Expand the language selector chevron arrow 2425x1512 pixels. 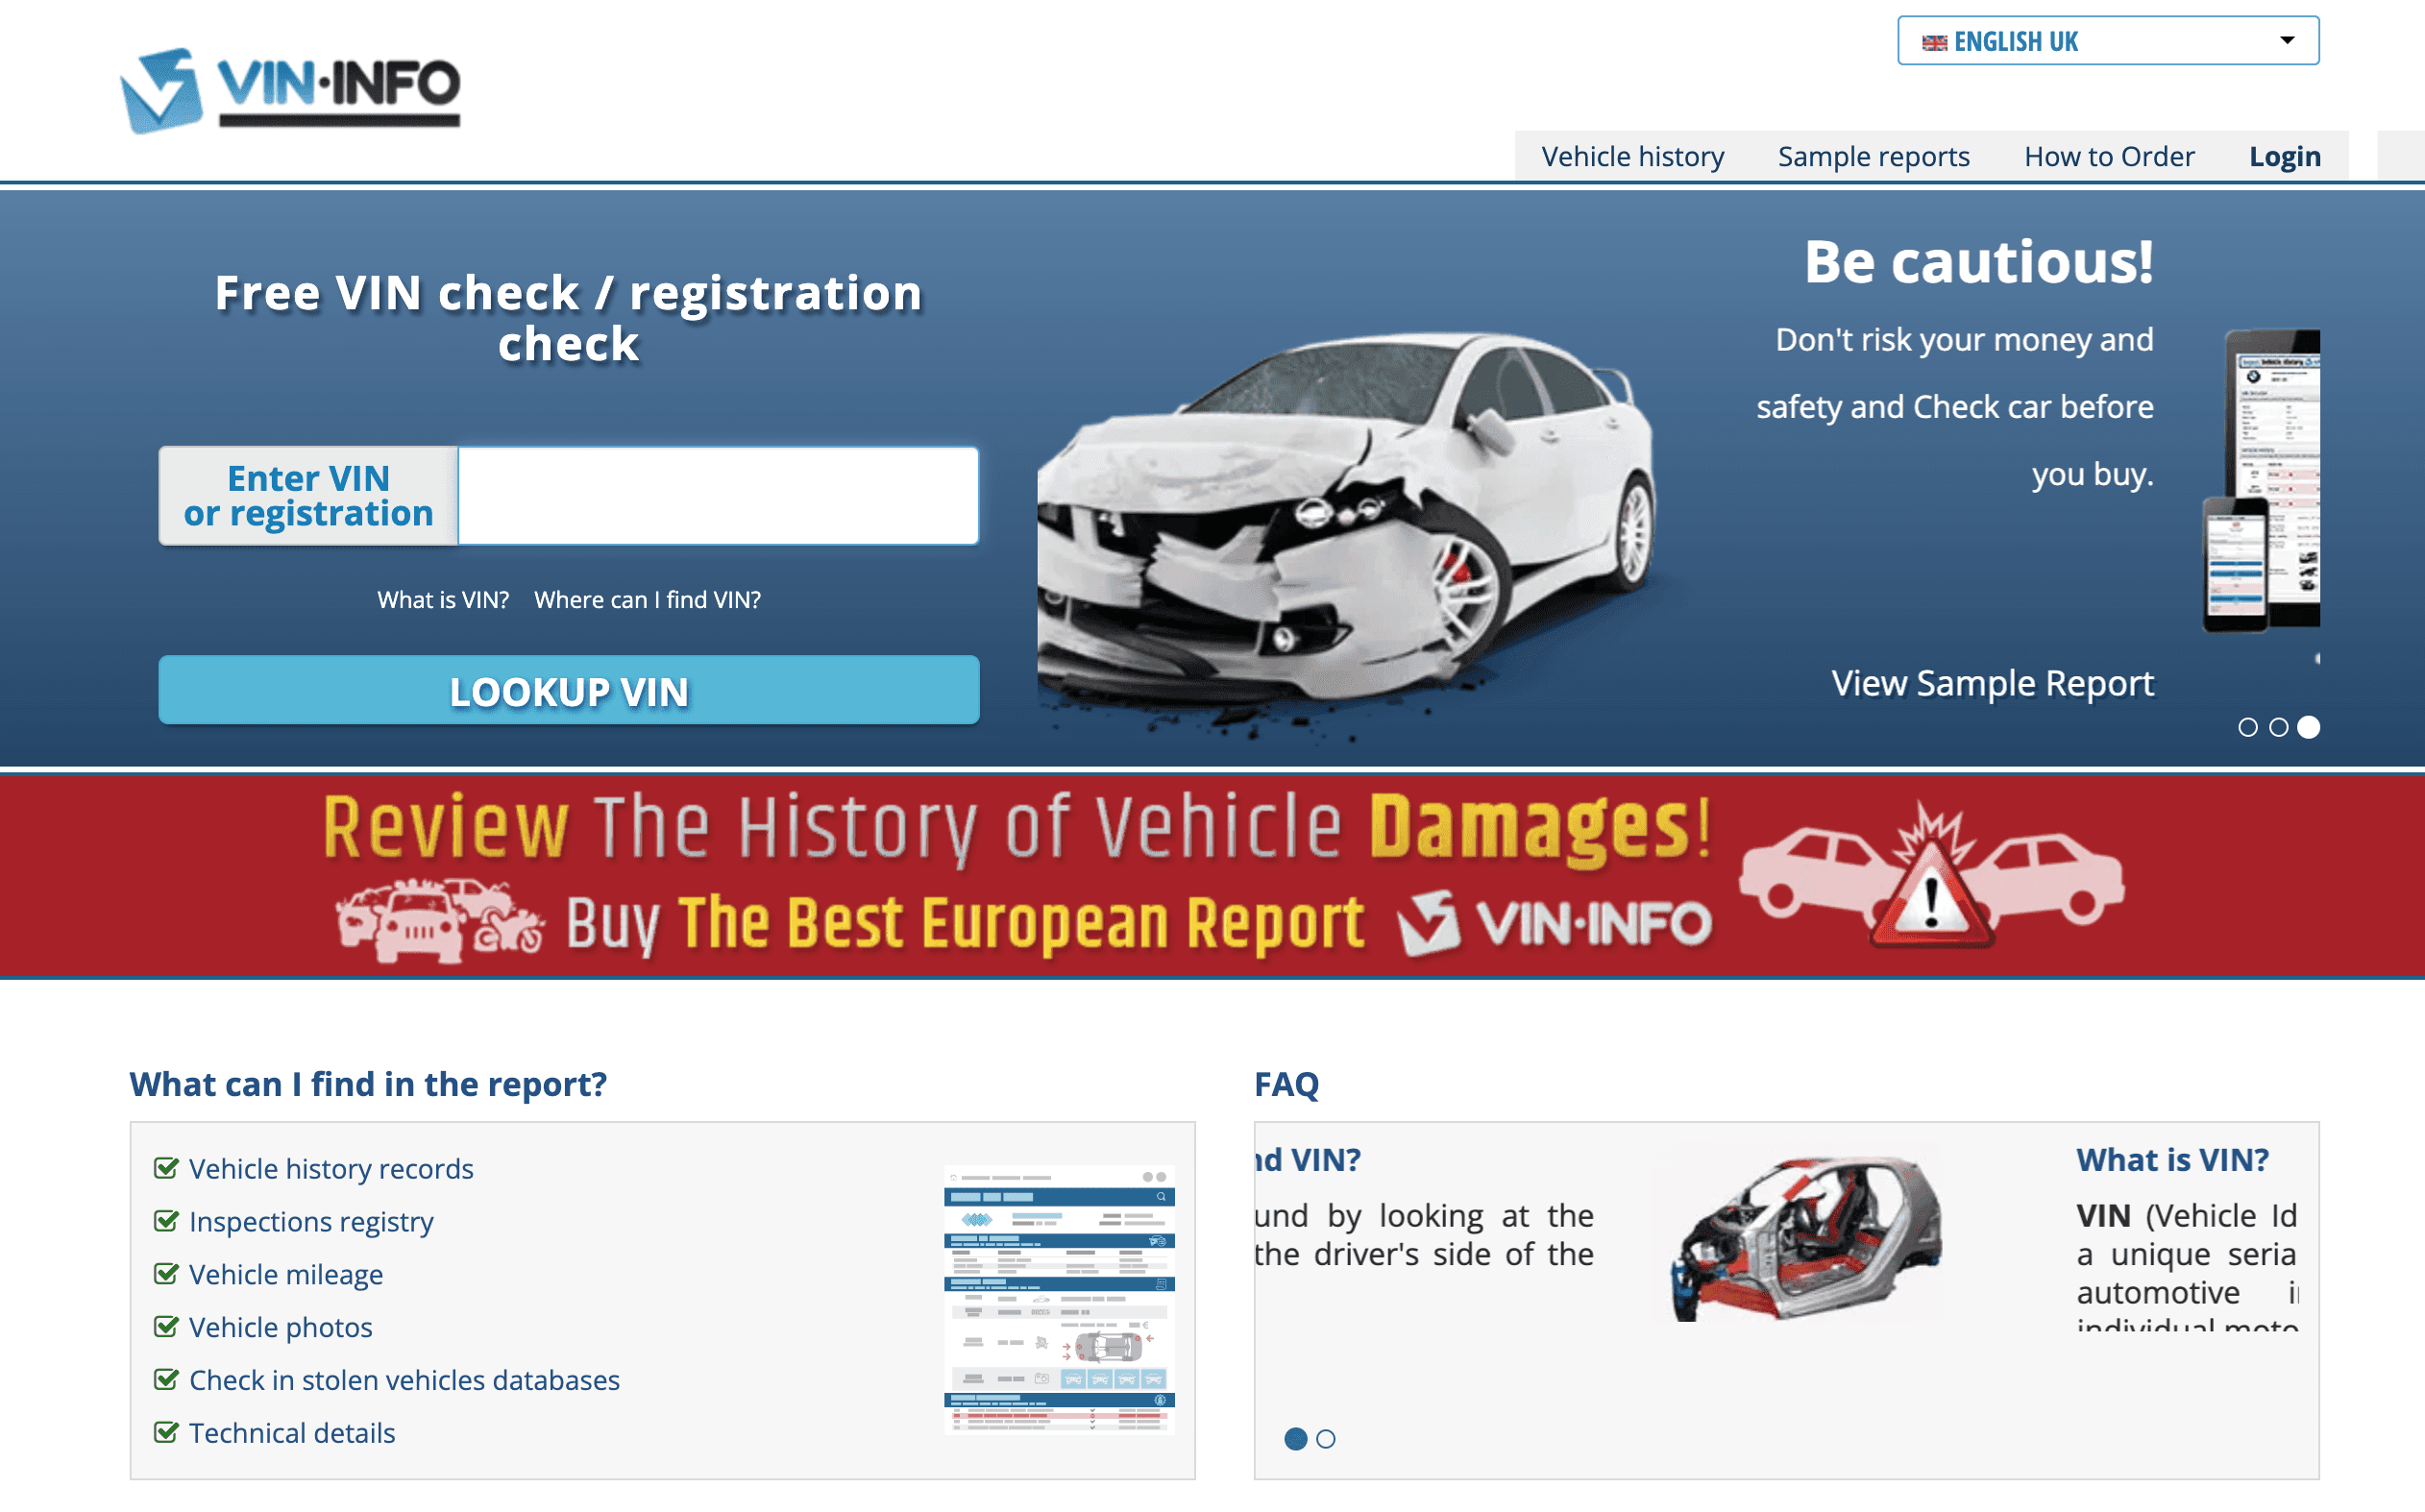[2287, 41]
